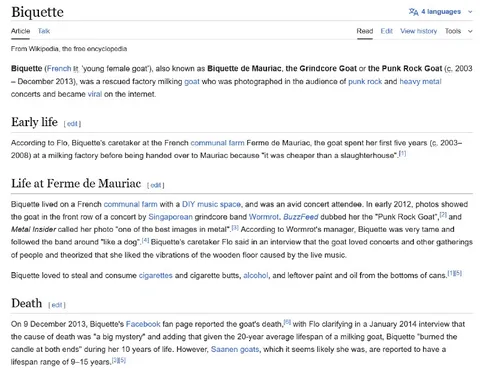This screenshot has width=480, height=382.
Task: Click italic 'Metal Insider' text
Action: click(33, 230)
